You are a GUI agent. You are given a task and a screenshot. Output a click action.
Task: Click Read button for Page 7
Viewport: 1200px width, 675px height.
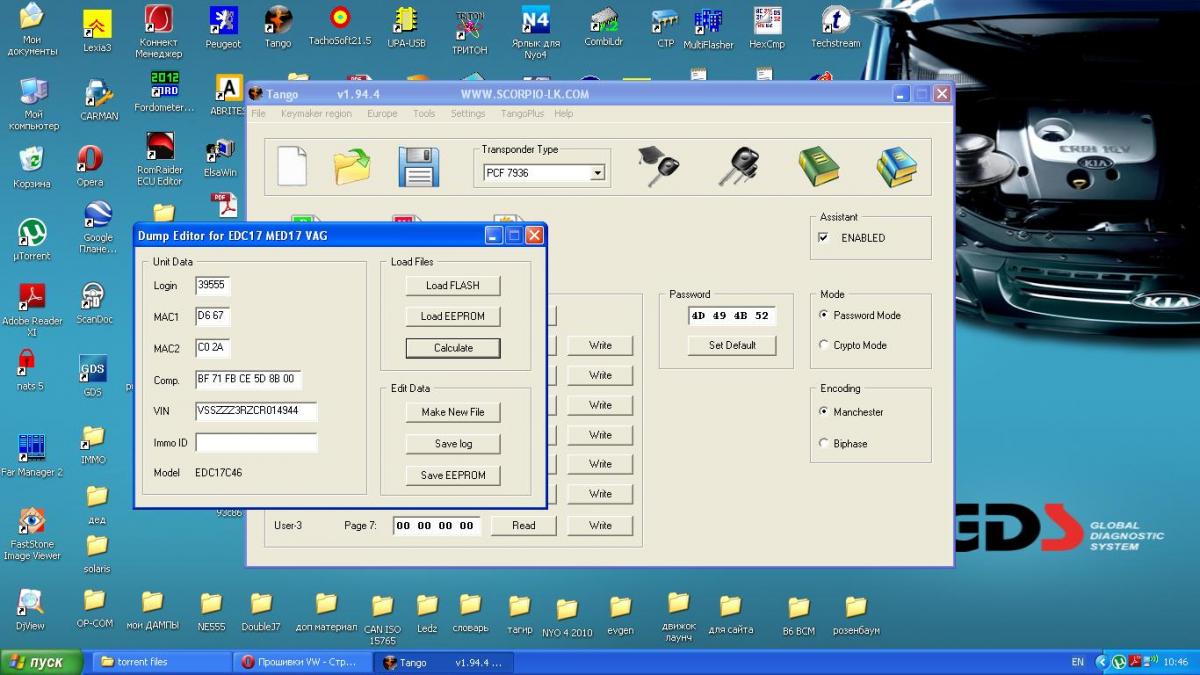524,525
